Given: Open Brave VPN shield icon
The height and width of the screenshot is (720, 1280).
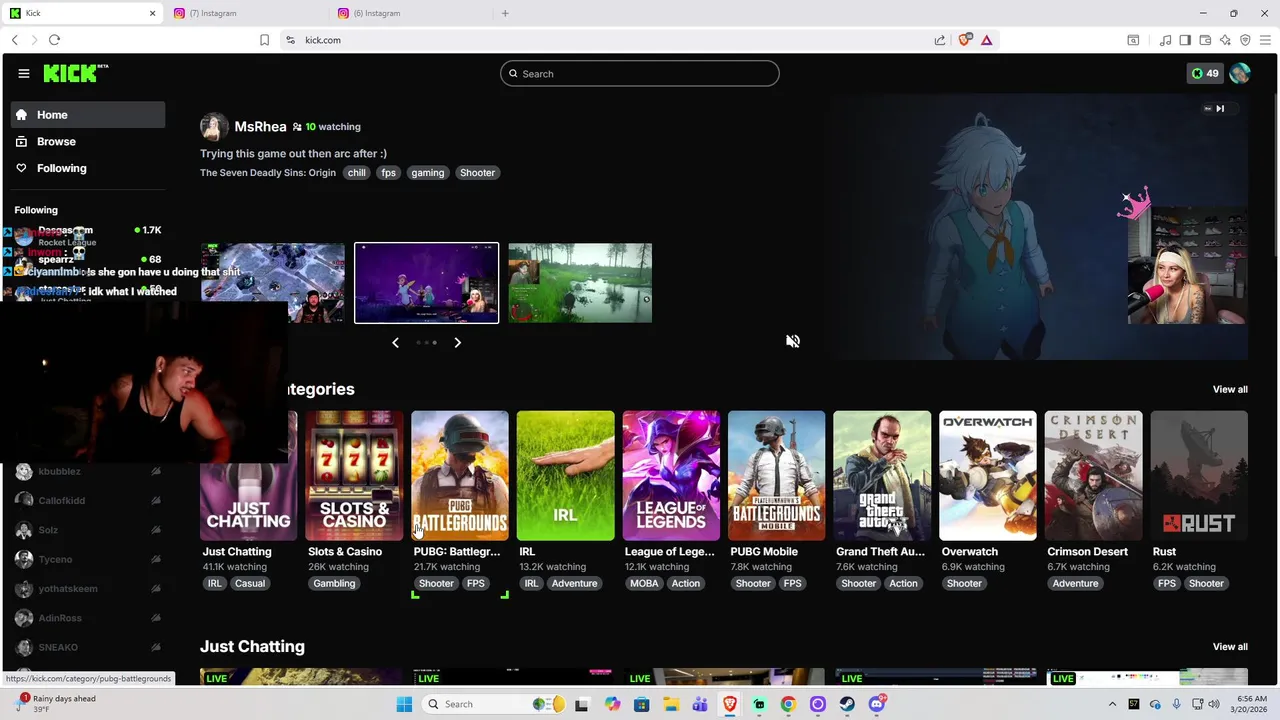Looking at the screenshot, I should [1245, 40].
